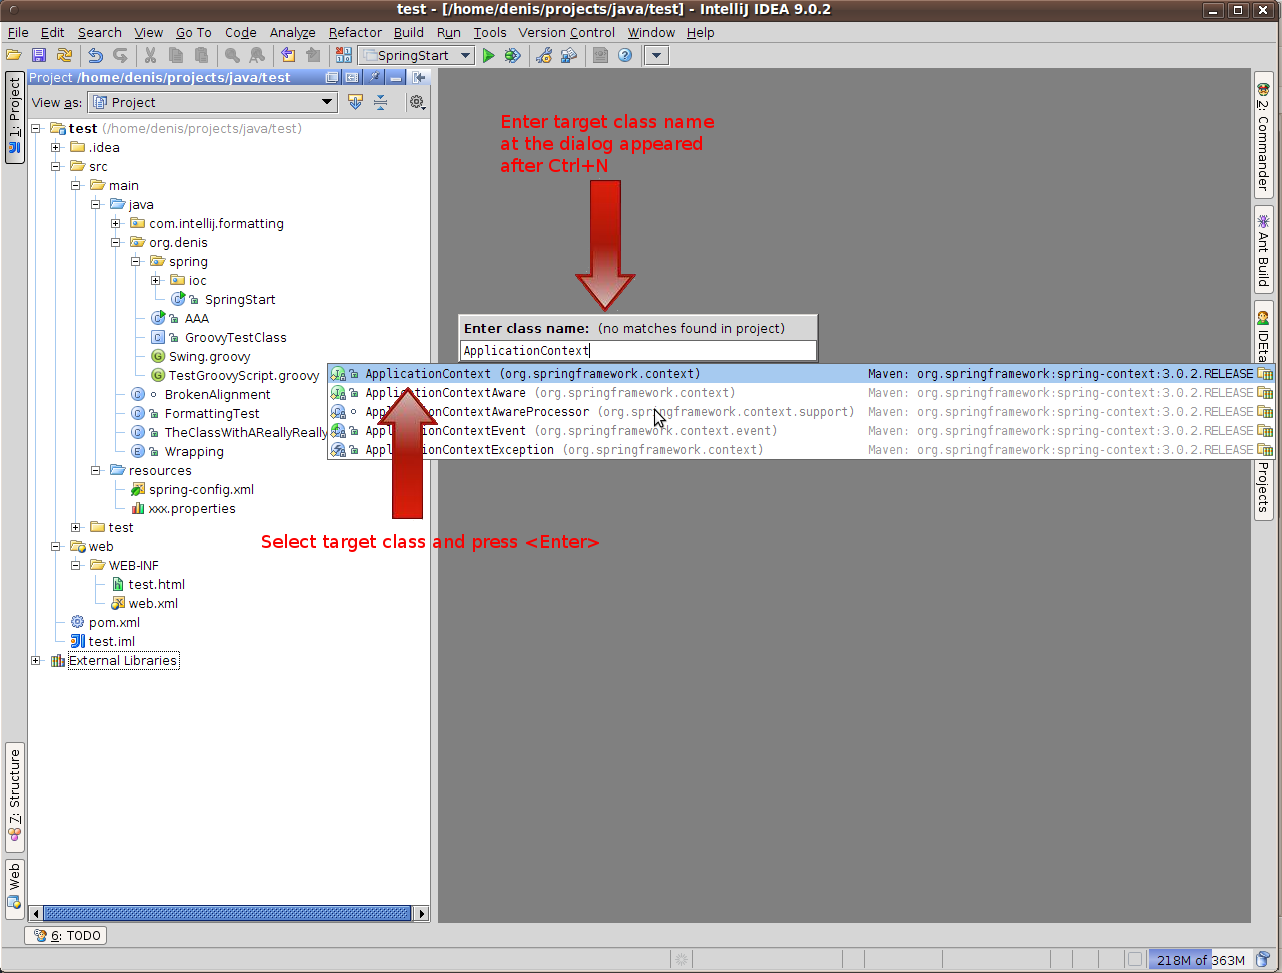
Task: Click the 218M of 363M memory indicator
Action: 1199,959
